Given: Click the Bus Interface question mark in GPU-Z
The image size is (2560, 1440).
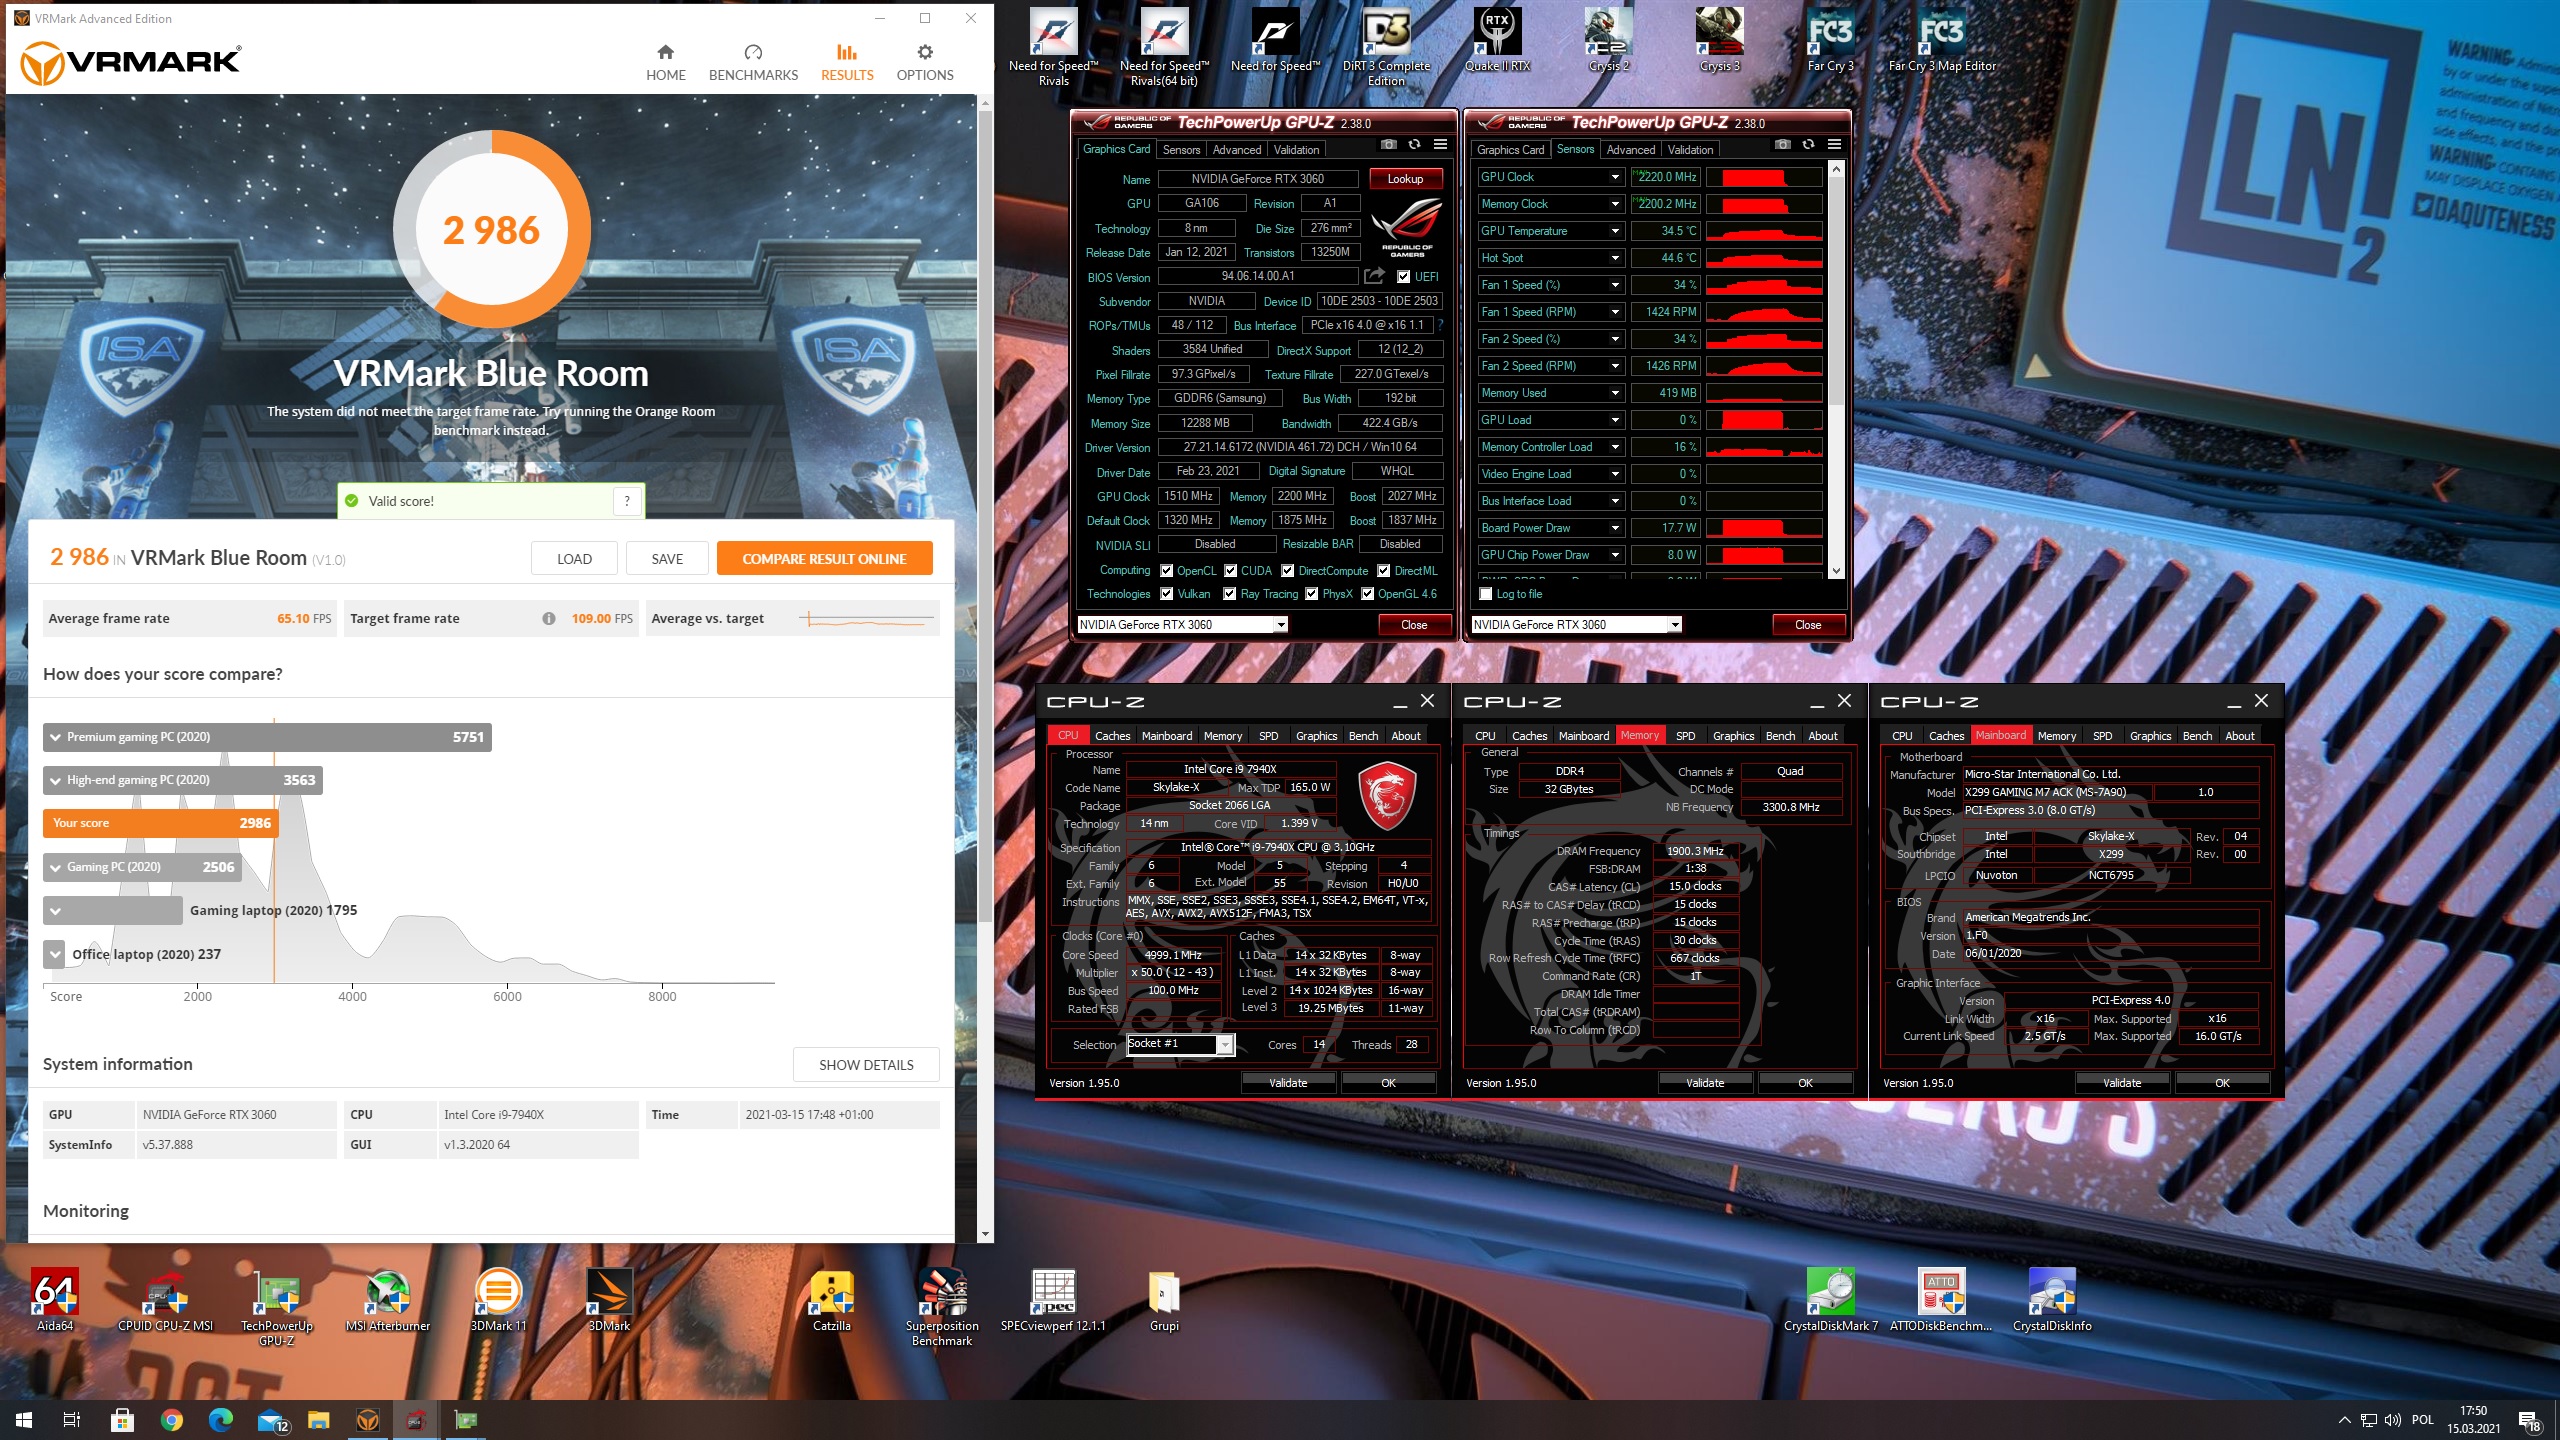Looking at the screenshot, I should click(1440, 326).
